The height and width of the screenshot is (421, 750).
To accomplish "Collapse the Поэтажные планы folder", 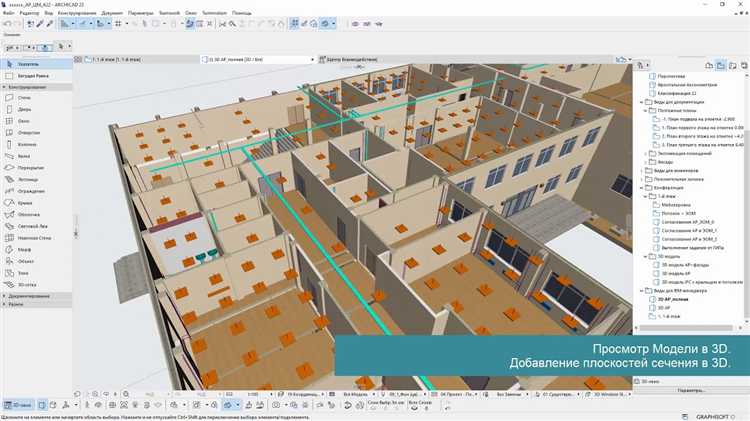I will click(x=645, y=111).
